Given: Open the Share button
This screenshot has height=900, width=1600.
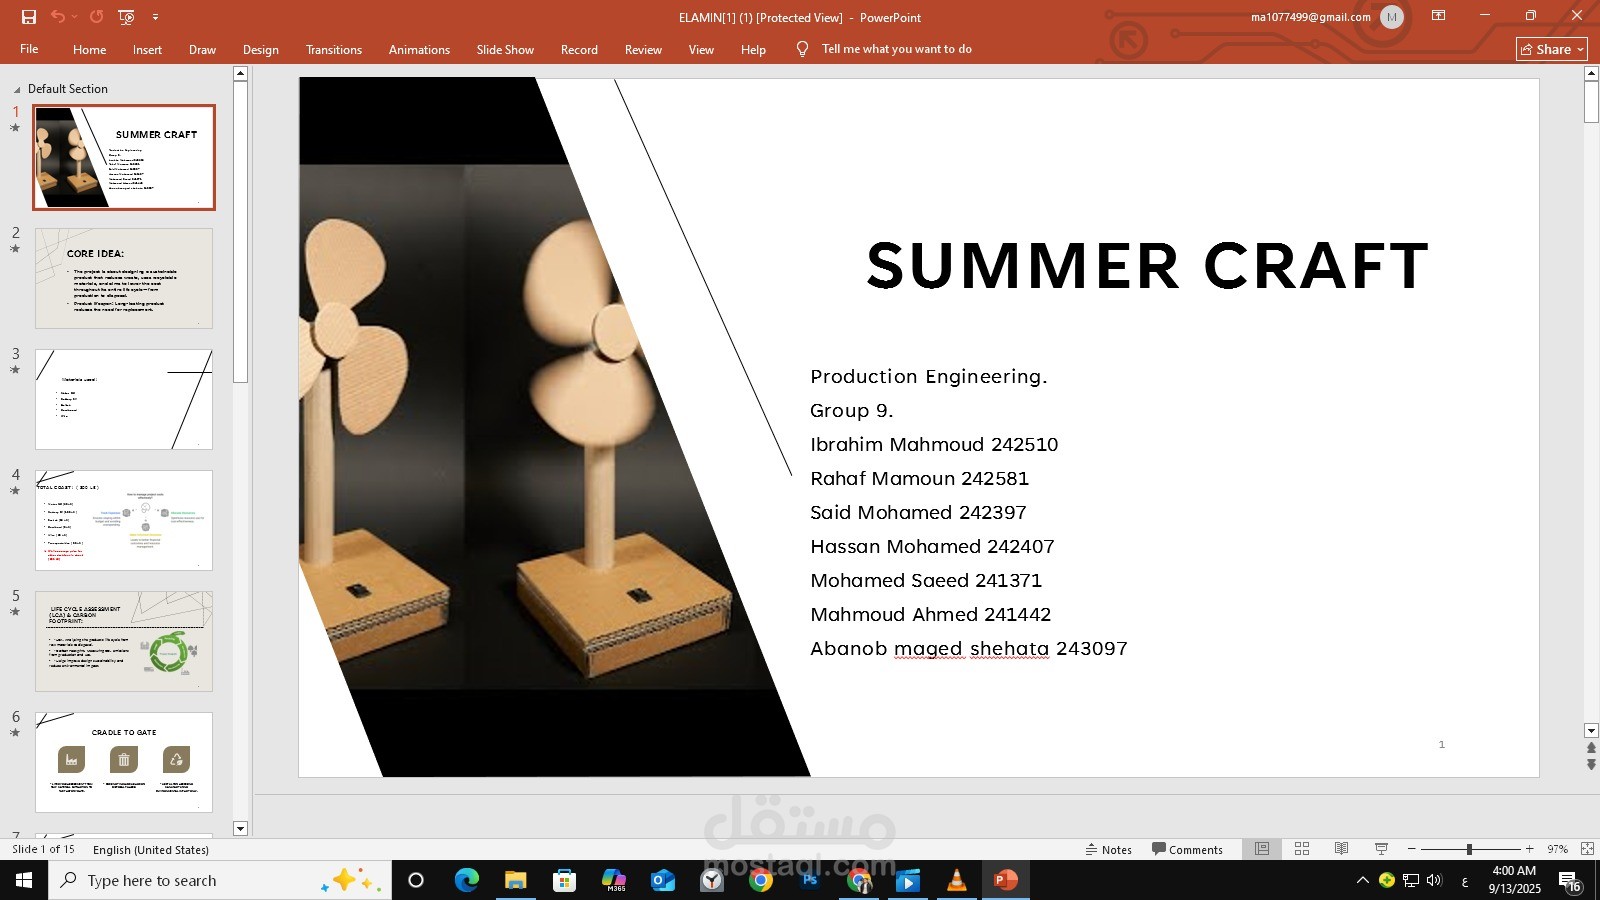Looking at the screenshot, I should (x=1551, y=49).
